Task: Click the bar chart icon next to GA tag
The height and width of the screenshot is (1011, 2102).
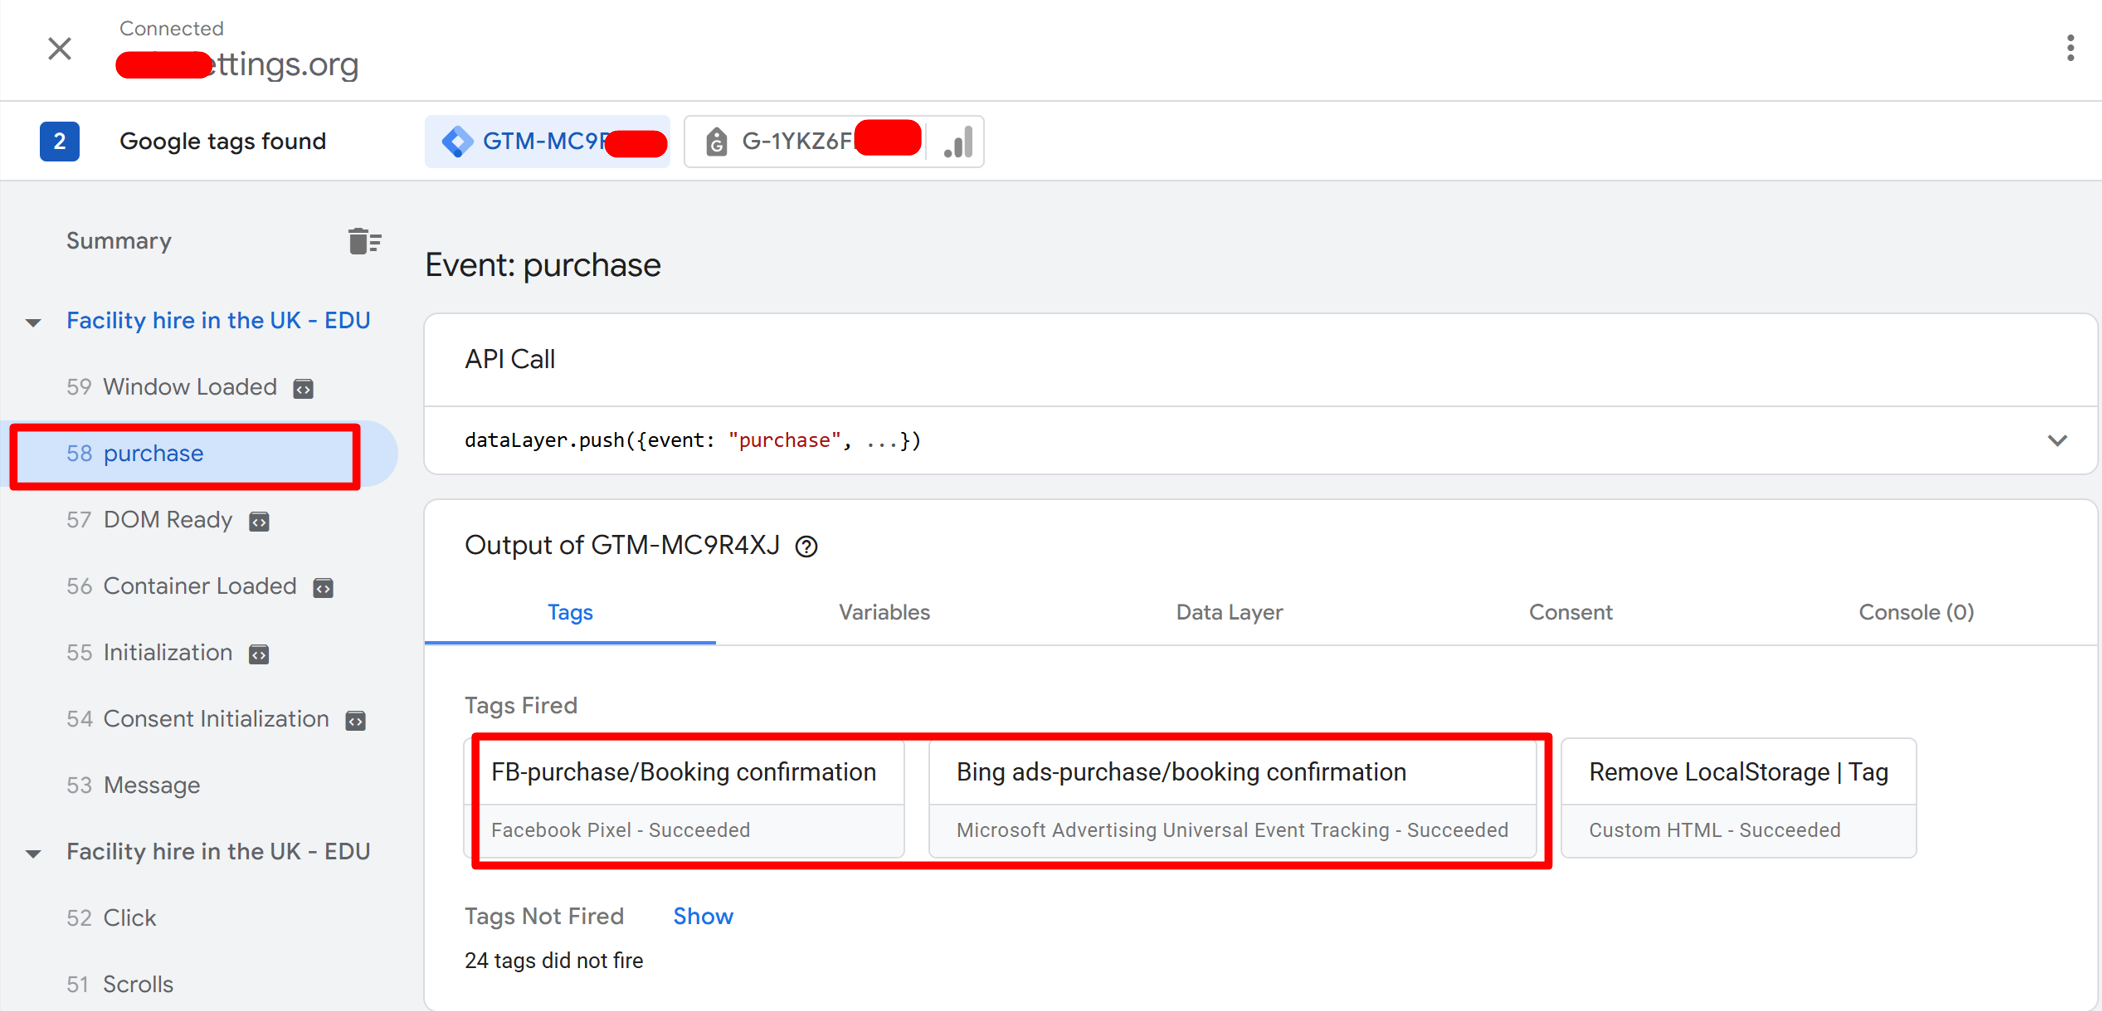Action: 958,142
